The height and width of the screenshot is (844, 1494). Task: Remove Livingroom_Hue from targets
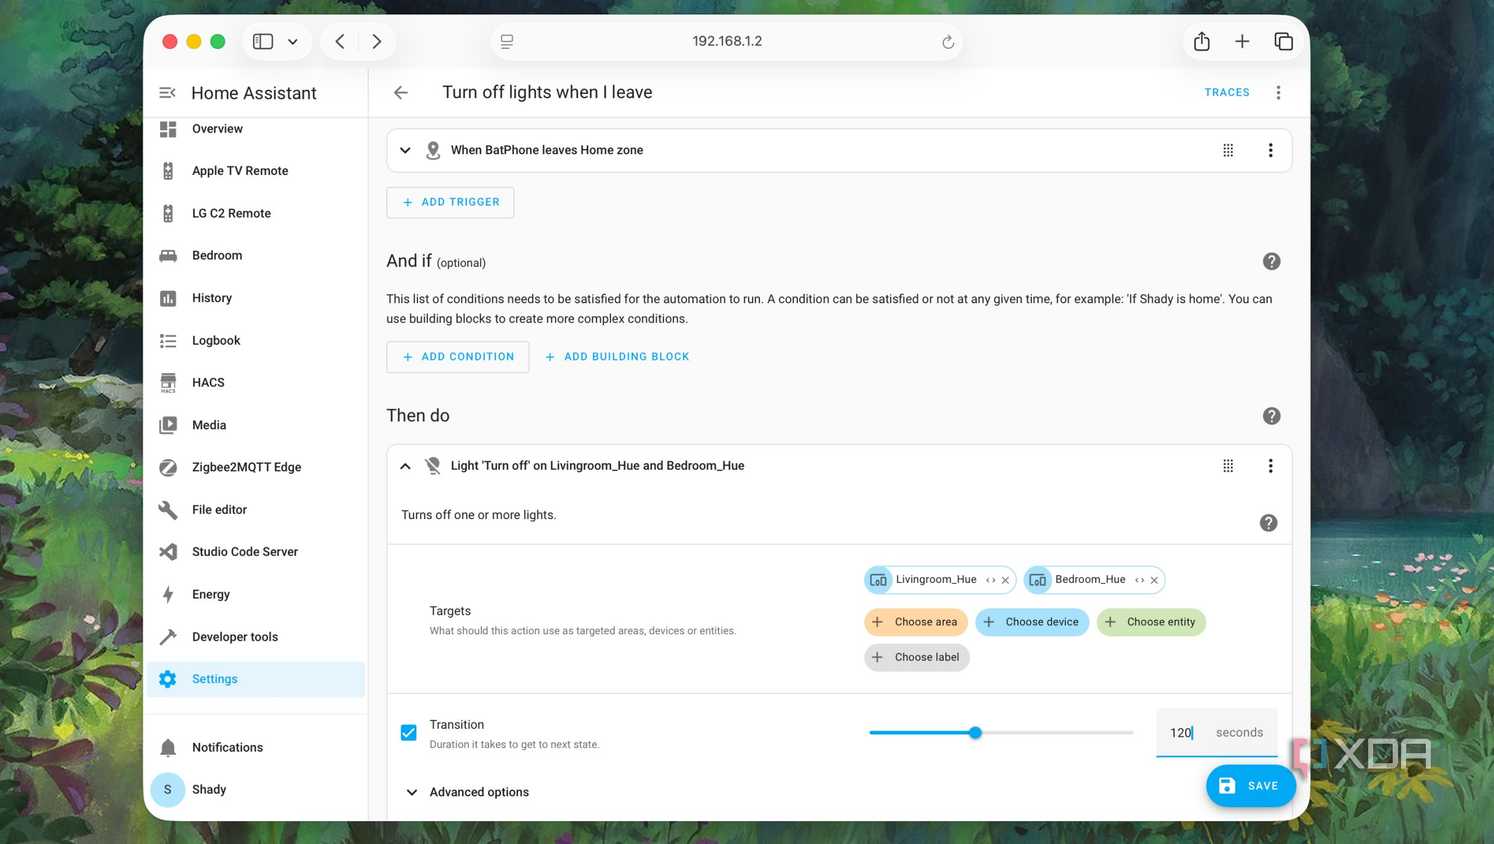[x=1005, y=580]
